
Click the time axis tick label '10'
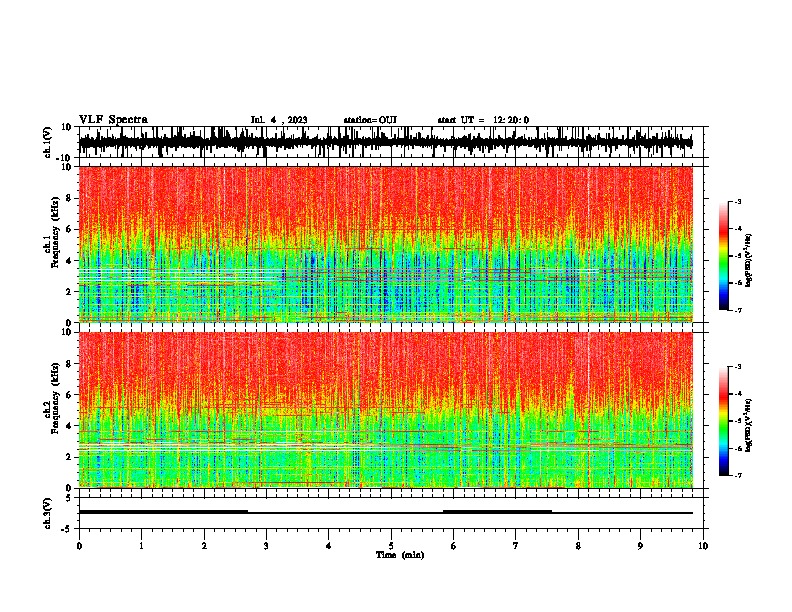(703, 546)
